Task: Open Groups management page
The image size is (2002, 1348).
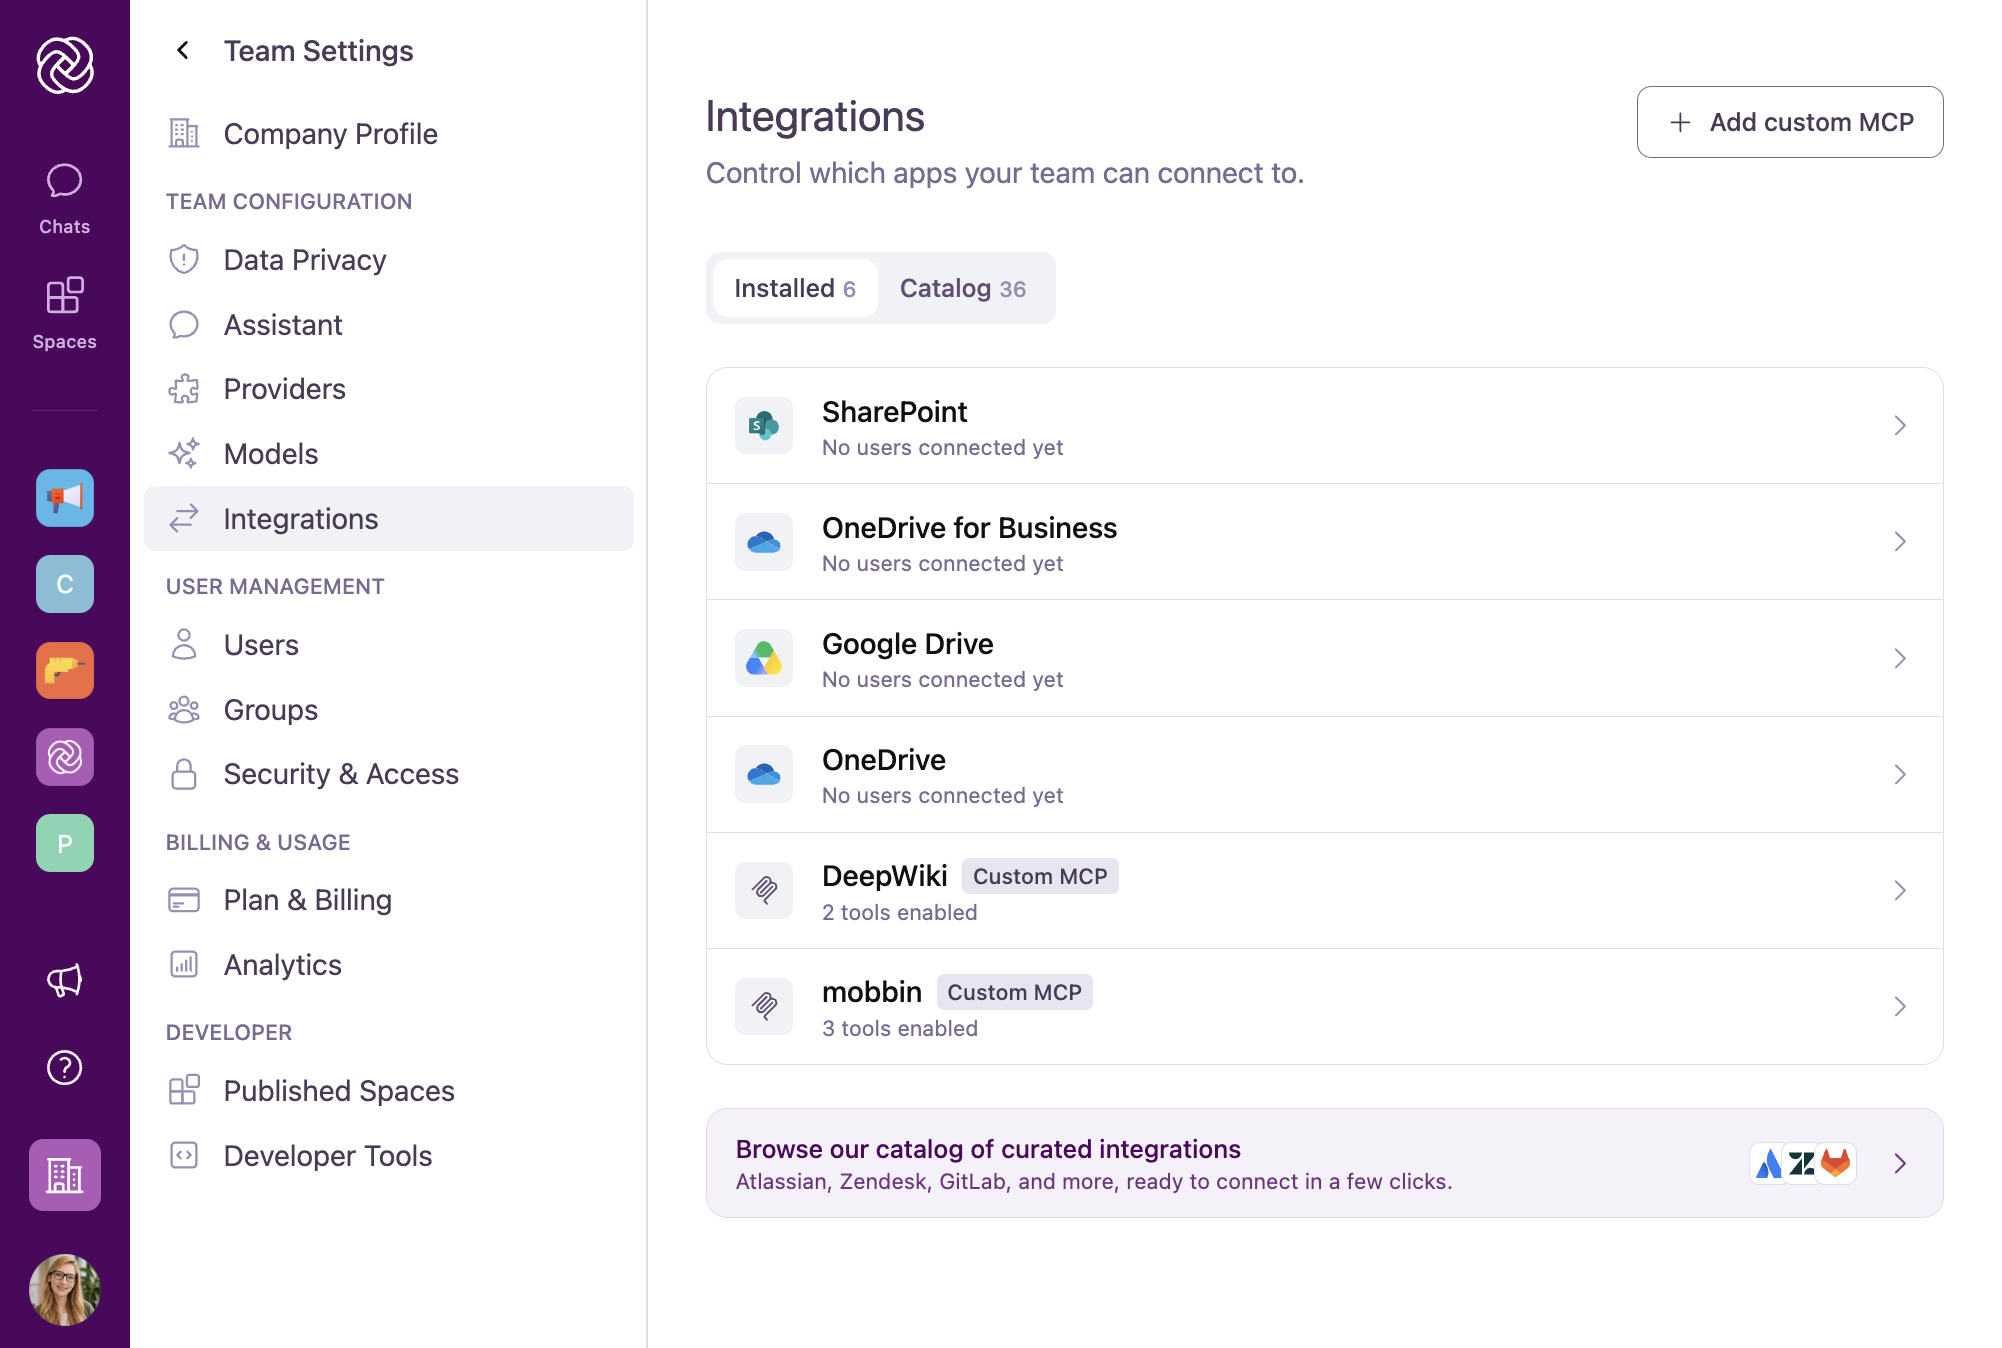Action: pos(389,710)
